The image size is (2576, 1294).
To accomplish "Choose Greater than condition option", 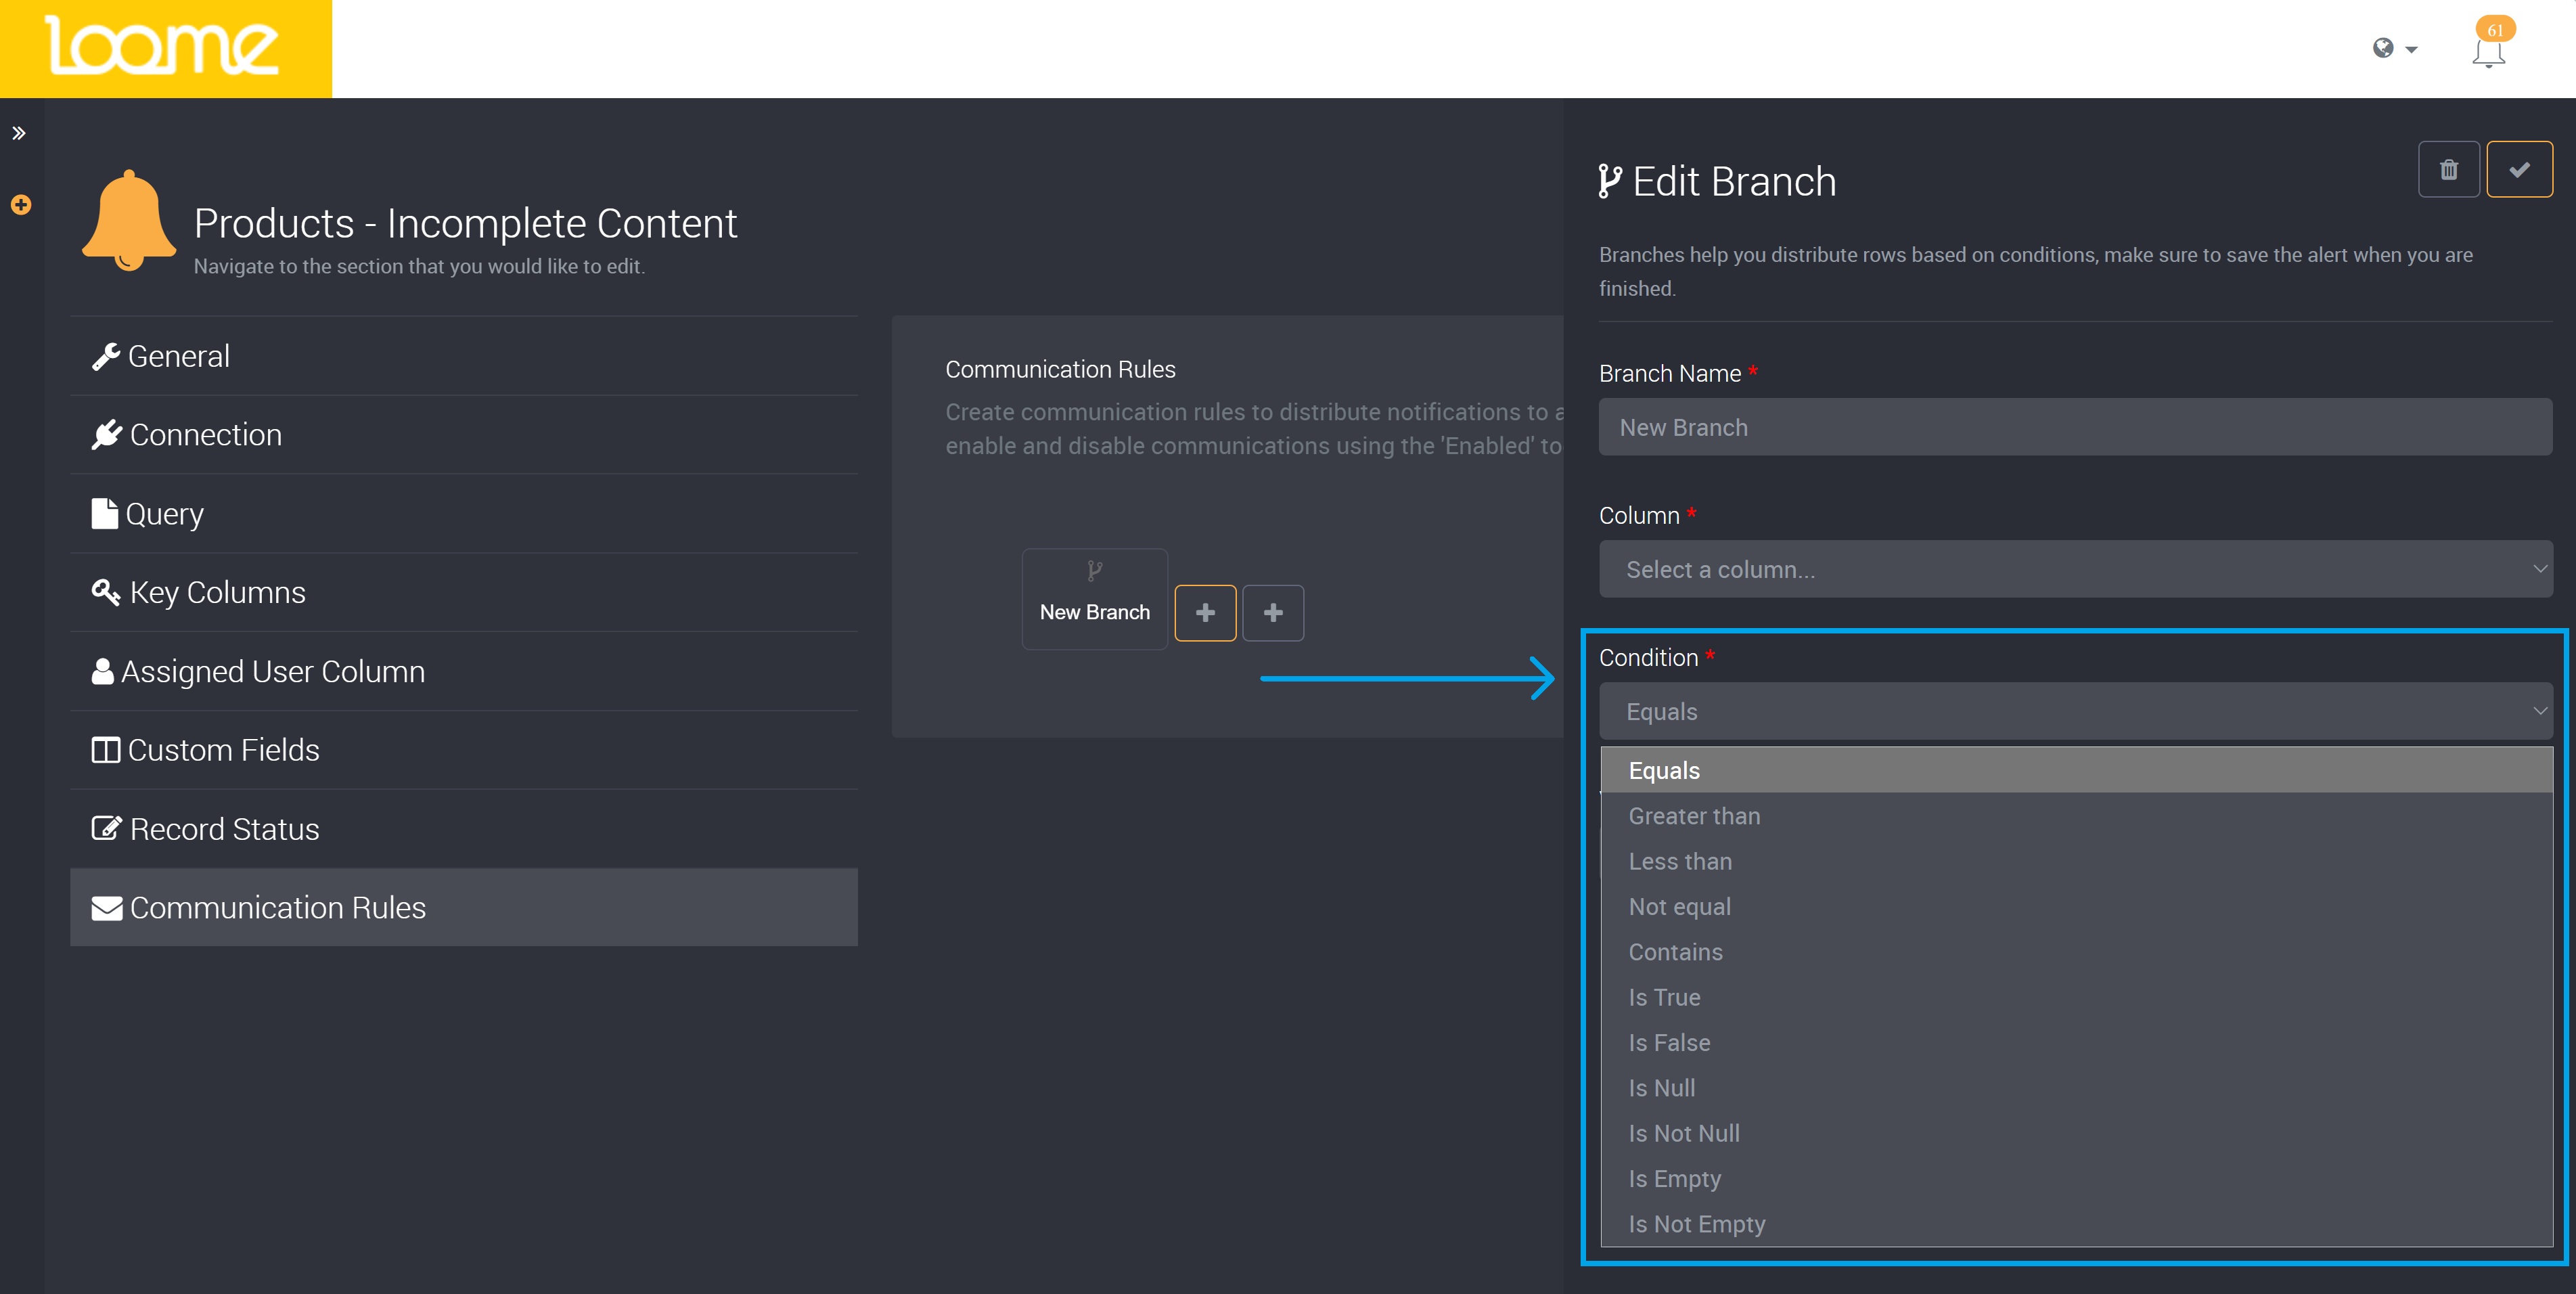I will click(x=1694, y=816).
